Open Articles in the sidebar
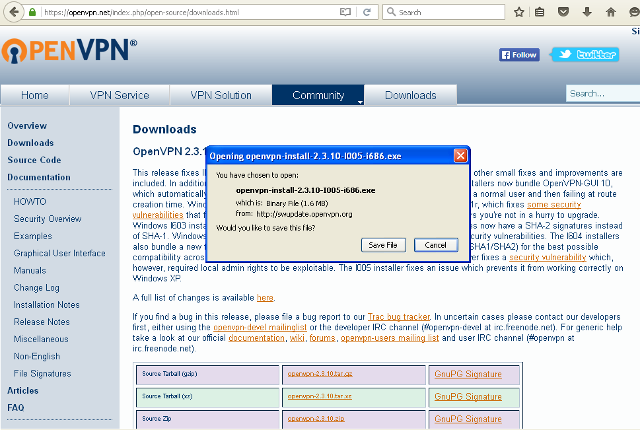Viewport: 640px width, 430px height. click(23, 390)
